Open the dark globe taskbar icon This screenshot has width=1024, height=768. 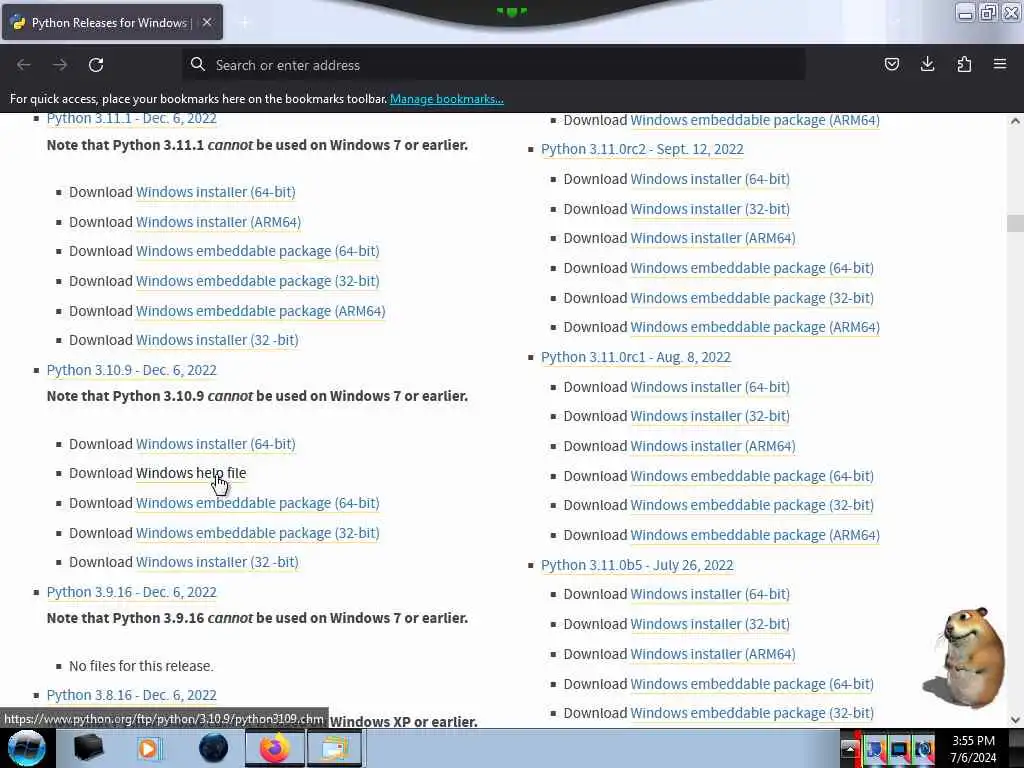213,748
